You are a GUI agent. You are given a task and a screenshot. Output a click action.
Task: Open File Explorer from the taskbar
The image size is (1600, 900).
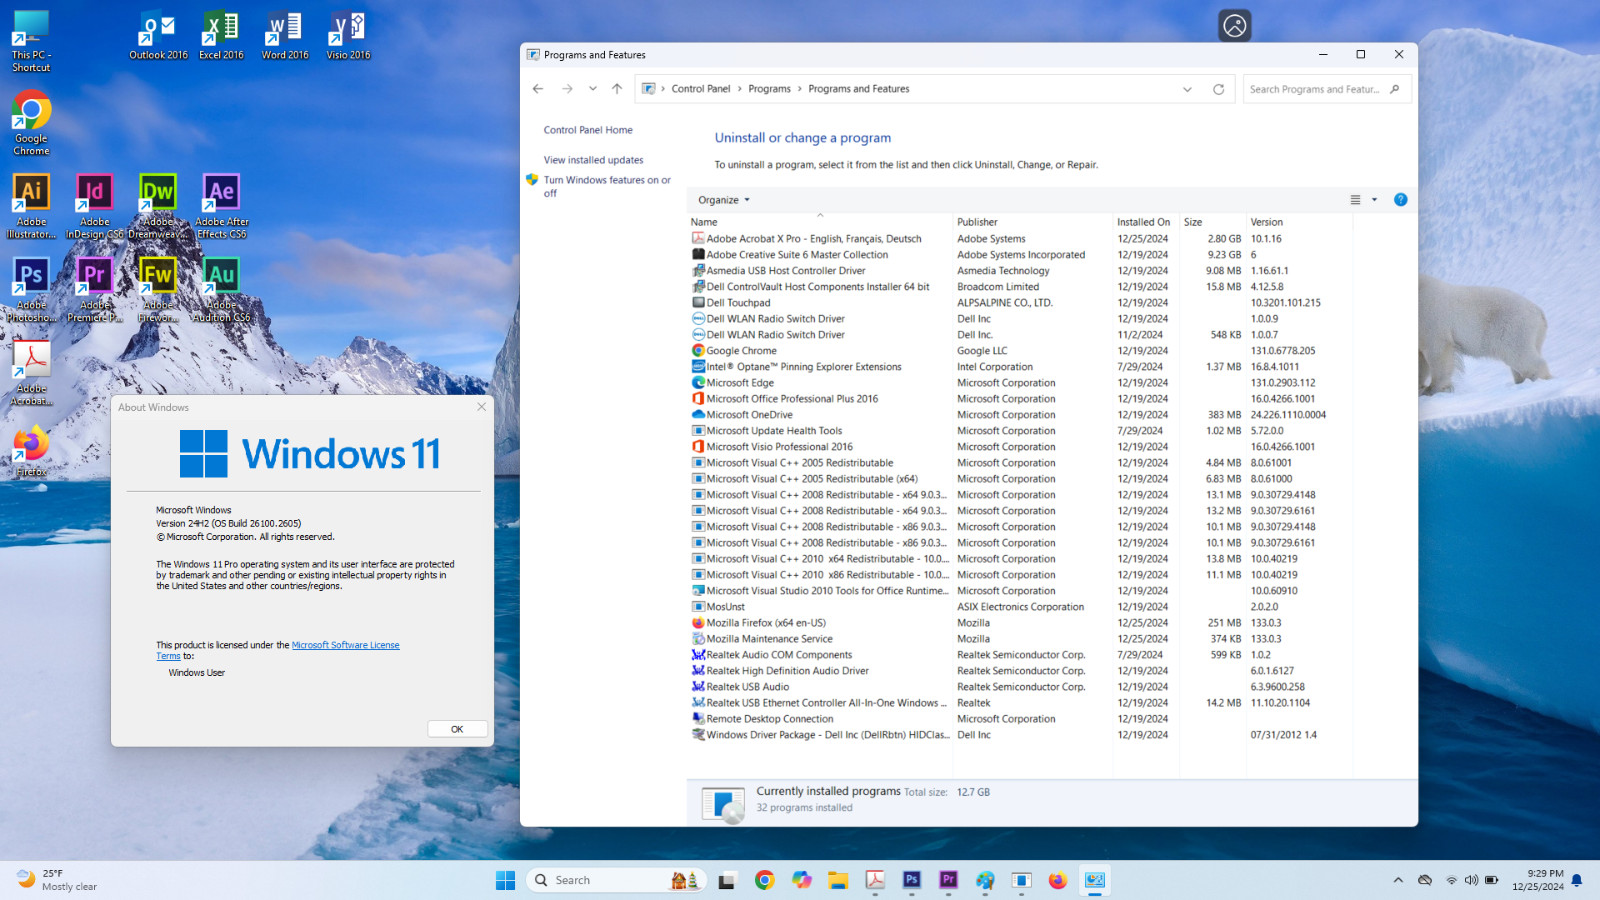pos(838,880)
